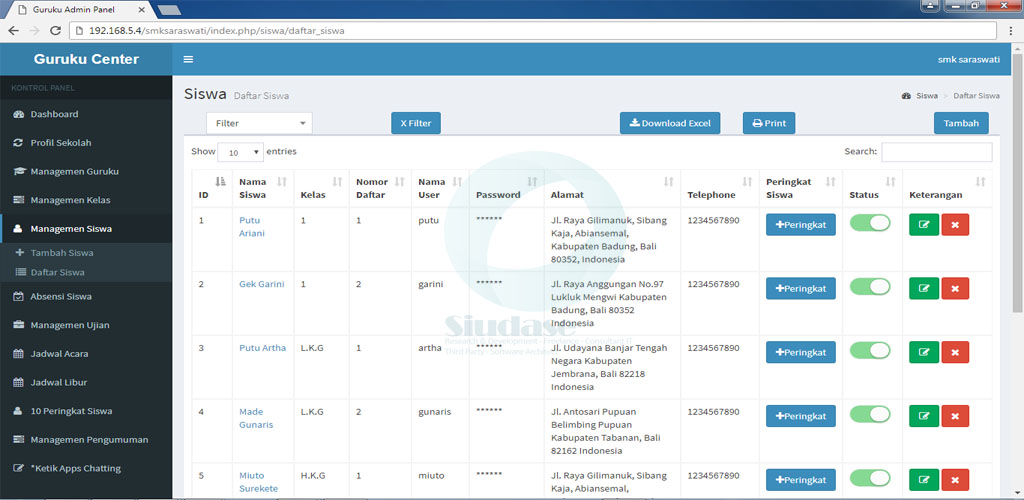Toggle status switch for Putu Ariani
Screen dimensions: 1024x500
tap(869, 223)
